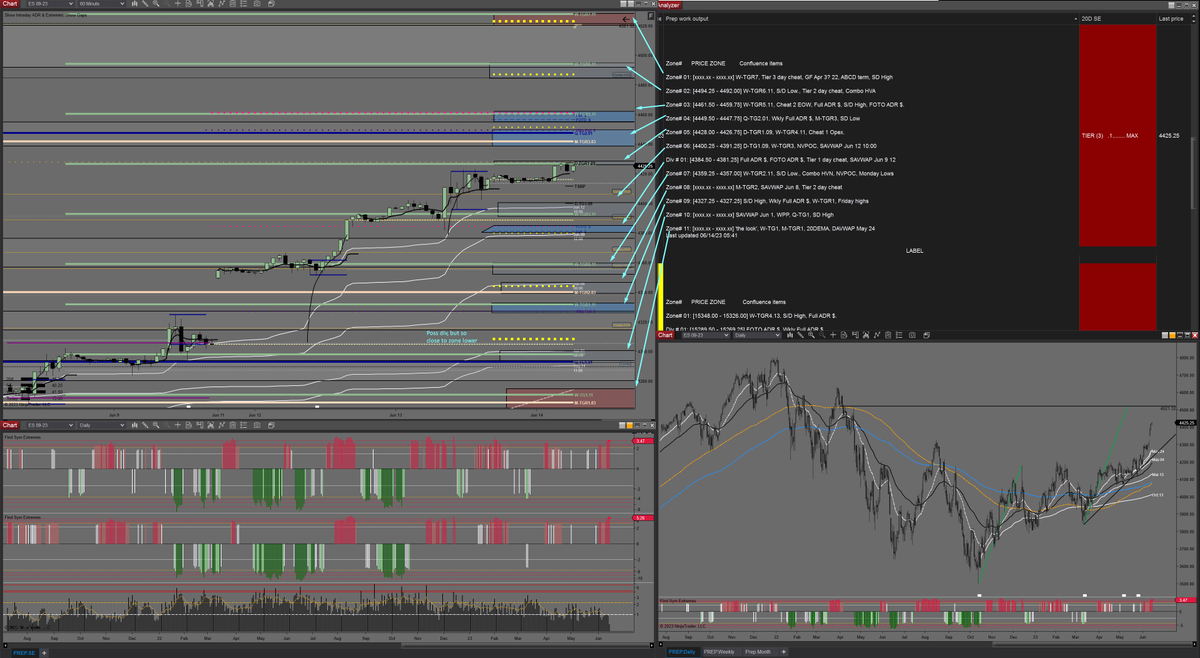The width and height of the screenshot is (1200, 658).
Task: Click camera icon on lower-left Daily chart
Action: point(257,424)
